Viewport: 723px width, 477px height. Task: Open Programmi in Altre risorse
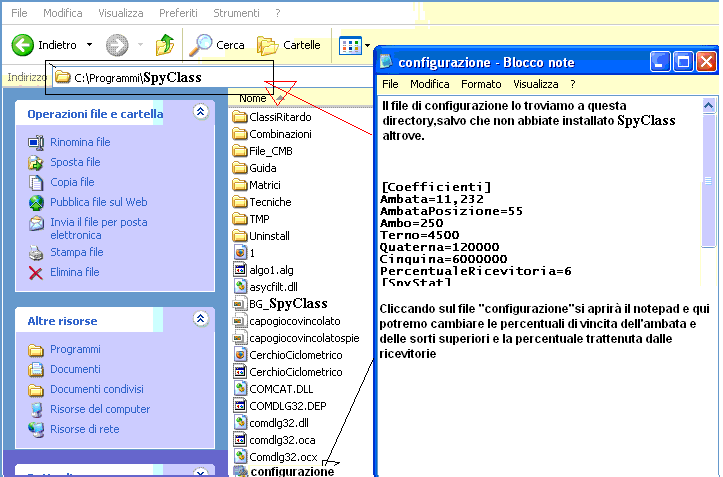coord(75,349)
